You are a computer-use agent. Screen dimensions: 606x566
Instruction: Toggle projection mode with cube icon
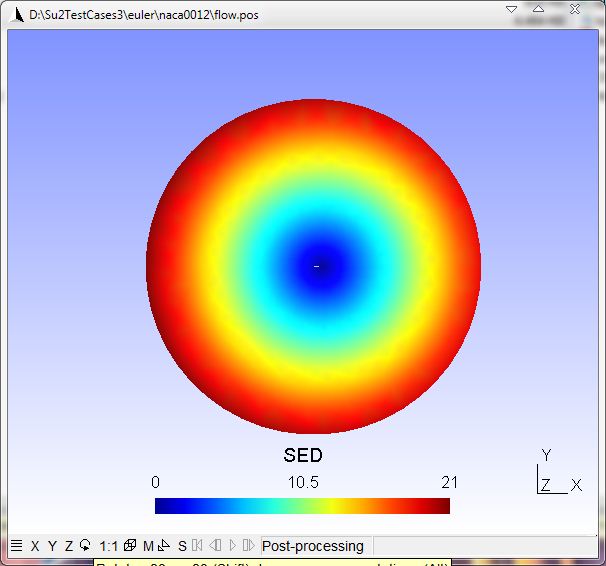(x=130, y=546)
